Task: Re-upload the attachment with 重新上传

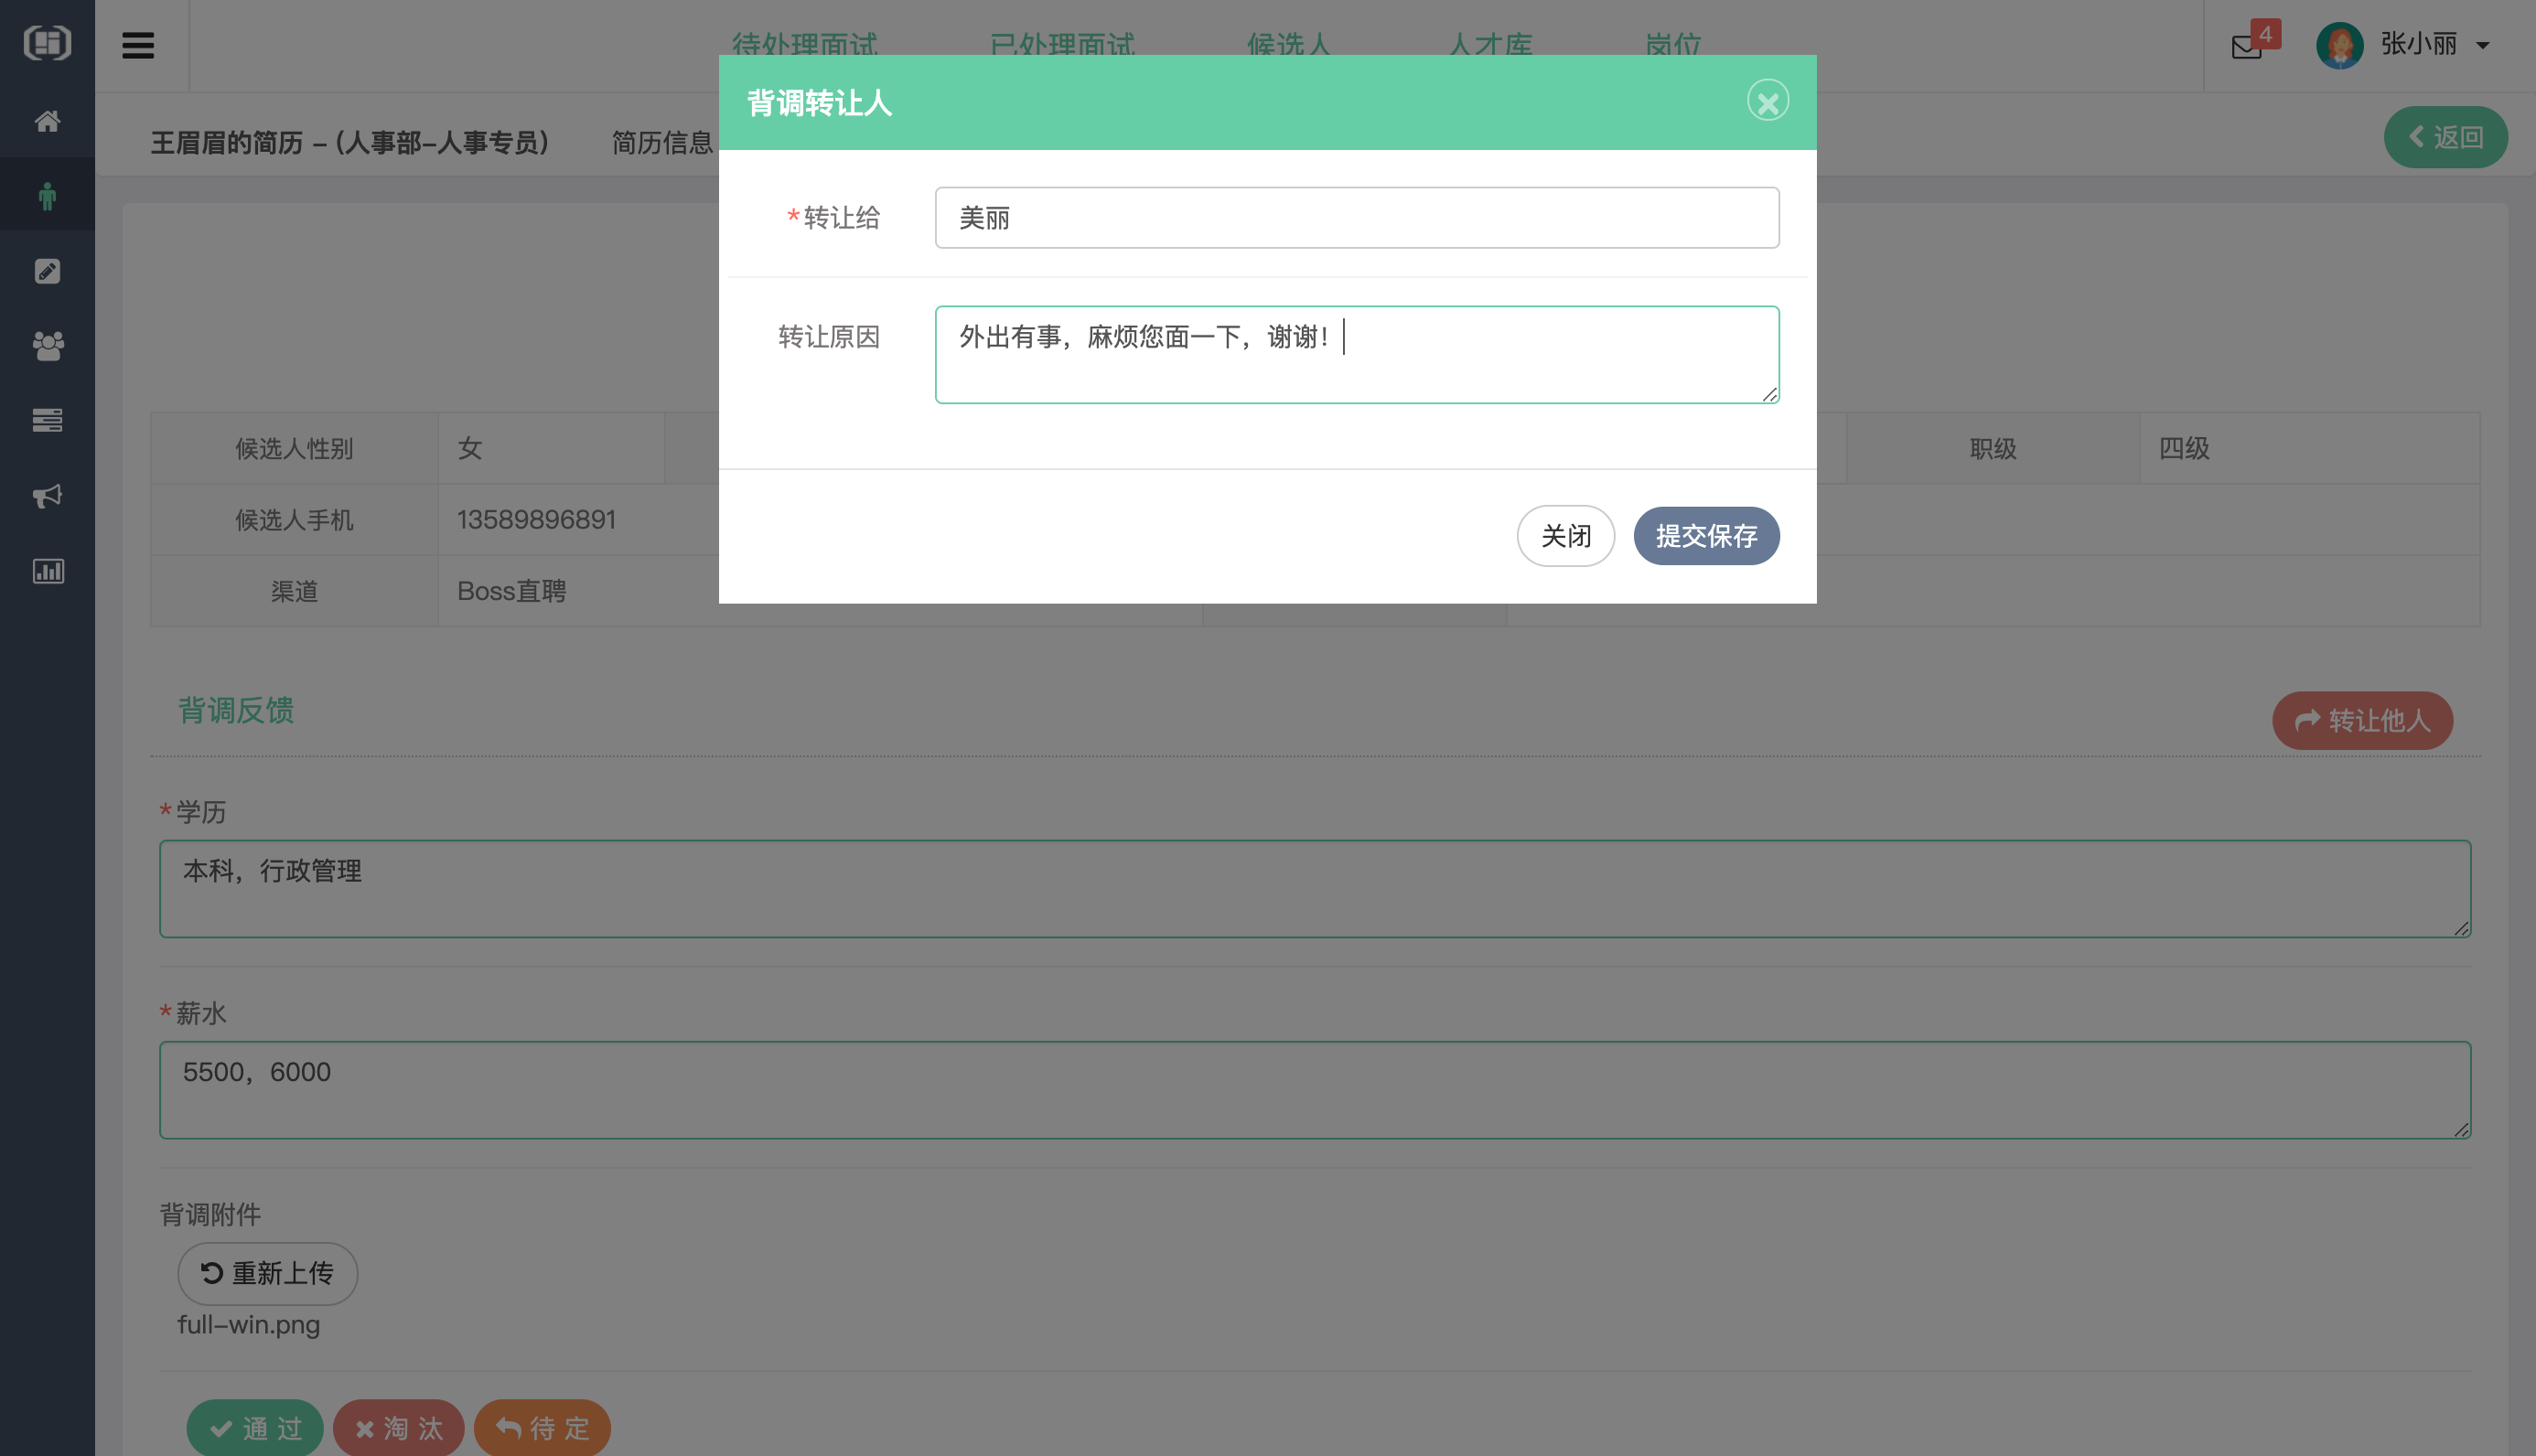Action: [x=267, y=1273]
